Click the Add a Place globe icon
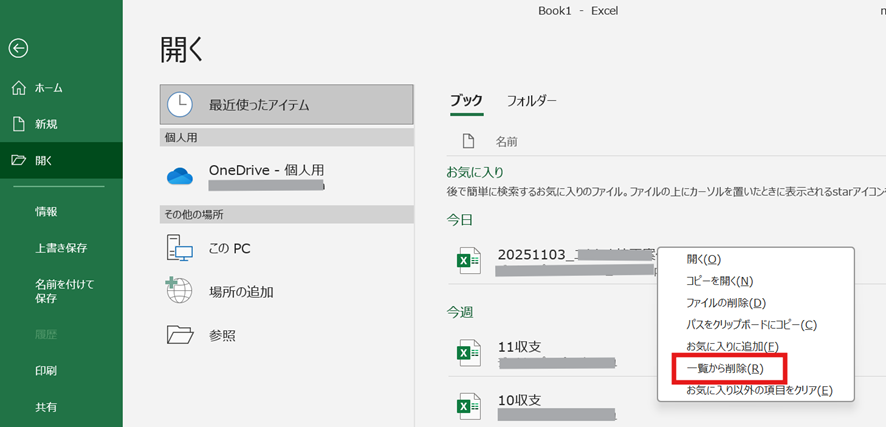Viewport: 886px width, 427px height. pos(180,291)
